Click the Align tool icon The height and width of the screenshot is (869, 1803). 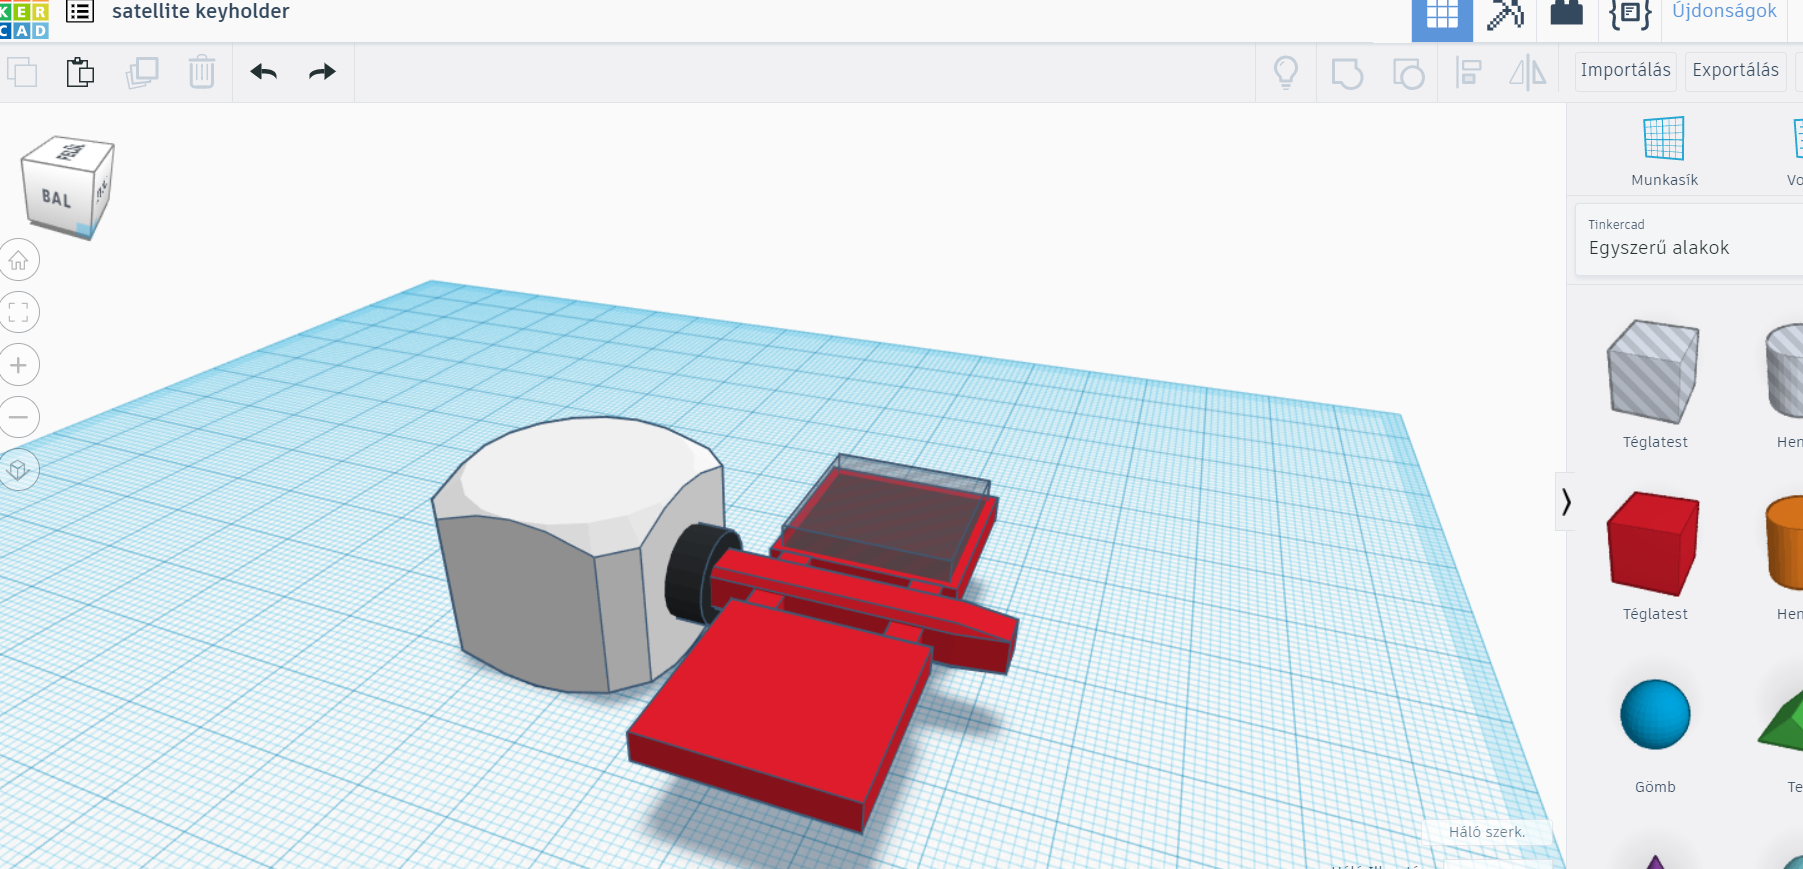coord(1468,73)
